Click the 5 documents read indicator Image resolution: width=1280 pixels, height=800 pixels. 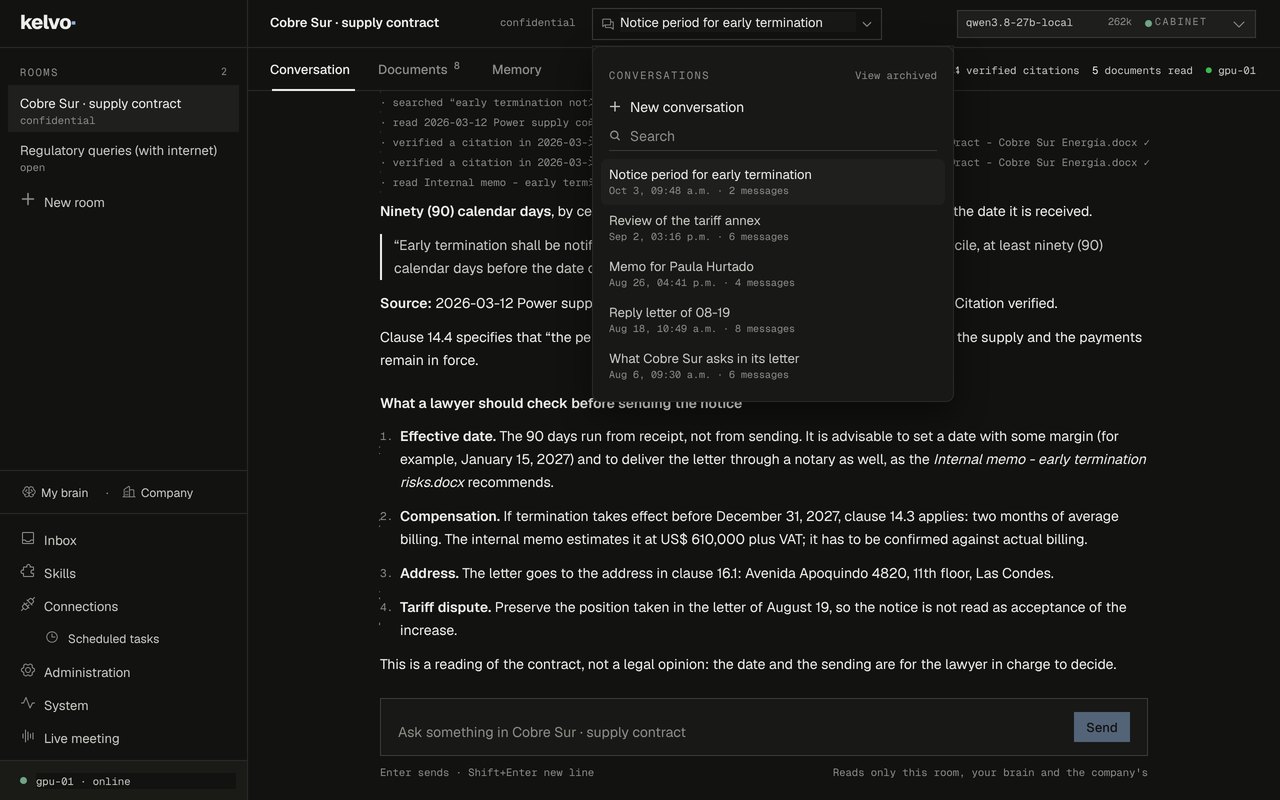pos(1142,71)
